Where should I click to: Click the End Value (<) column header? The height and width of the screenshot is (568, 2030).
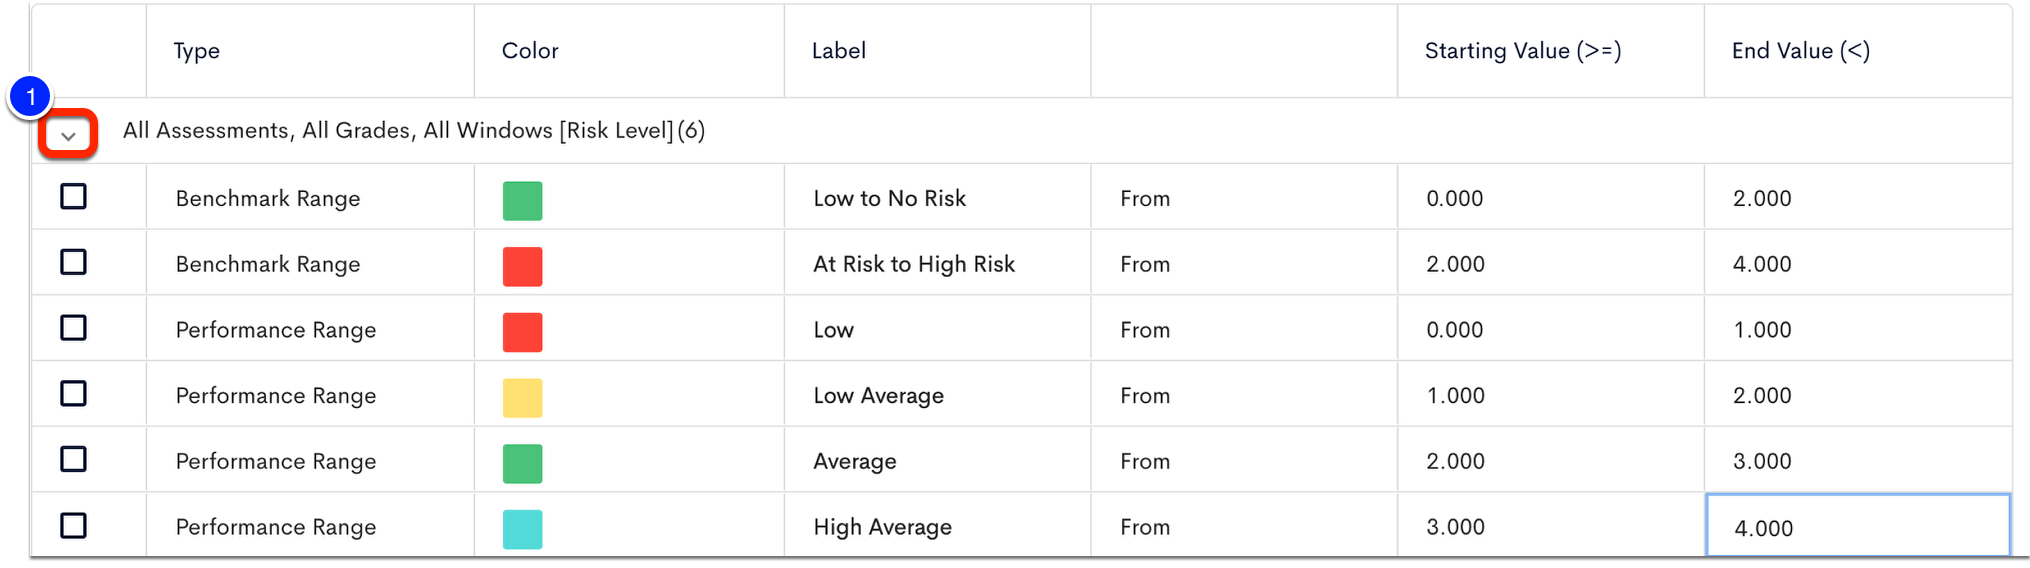coord(1800,51)
